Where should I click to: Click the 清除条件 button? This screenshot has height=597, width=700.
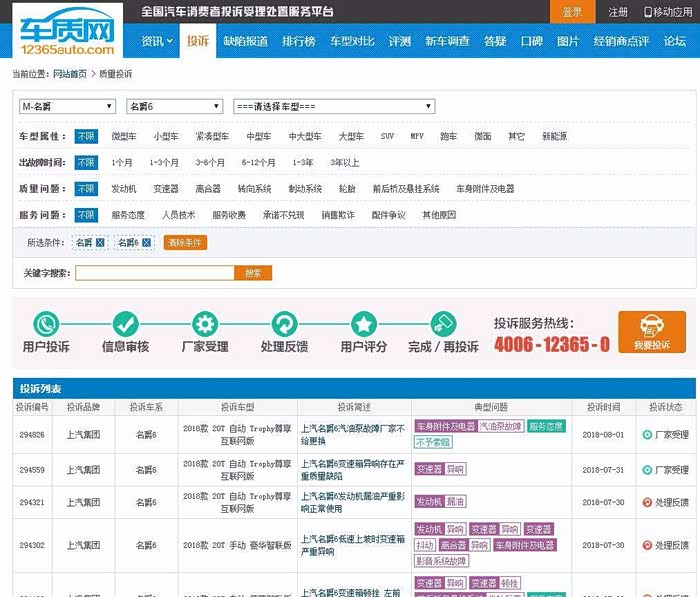click(x=185, y=242)
